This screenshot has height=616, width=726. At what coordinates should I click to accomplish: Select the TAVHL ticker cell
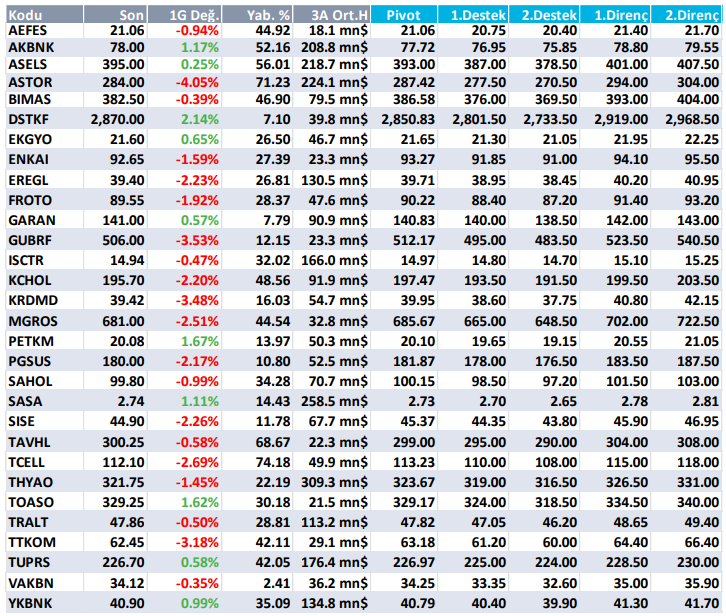pos(44,442)
